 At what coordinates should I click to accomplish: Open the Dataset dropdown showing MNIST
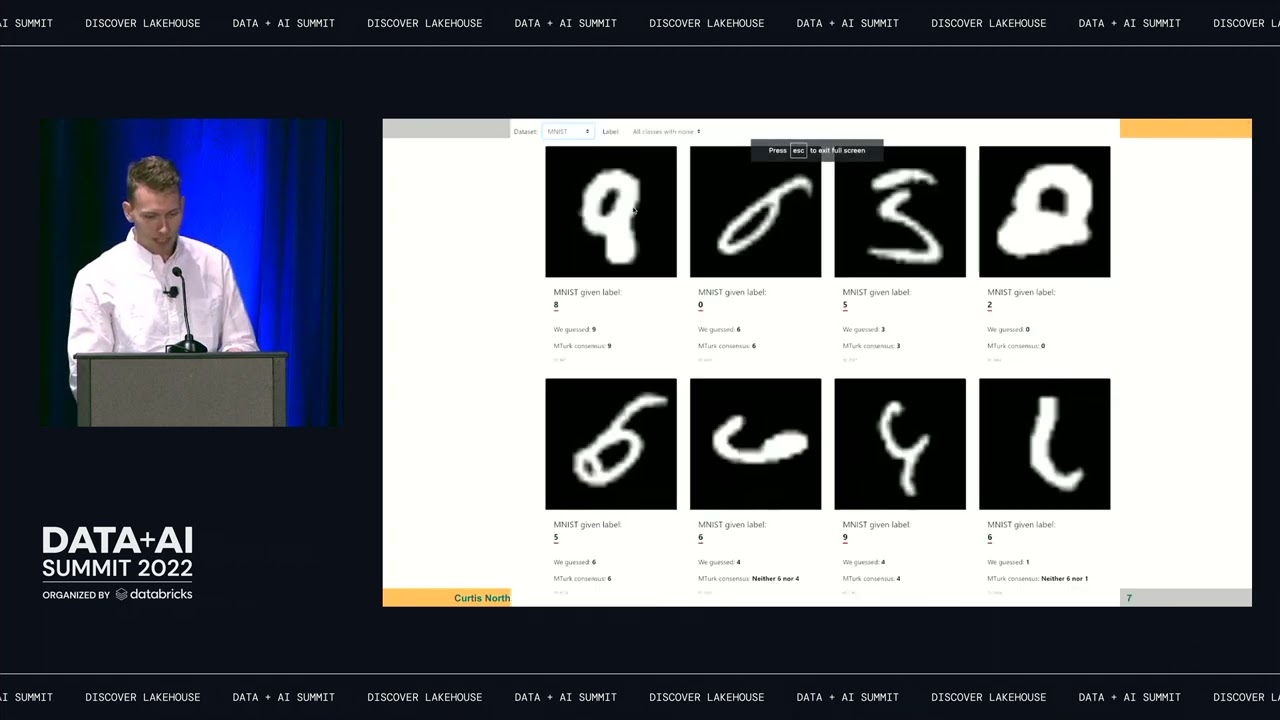click(x=568, y=131)
